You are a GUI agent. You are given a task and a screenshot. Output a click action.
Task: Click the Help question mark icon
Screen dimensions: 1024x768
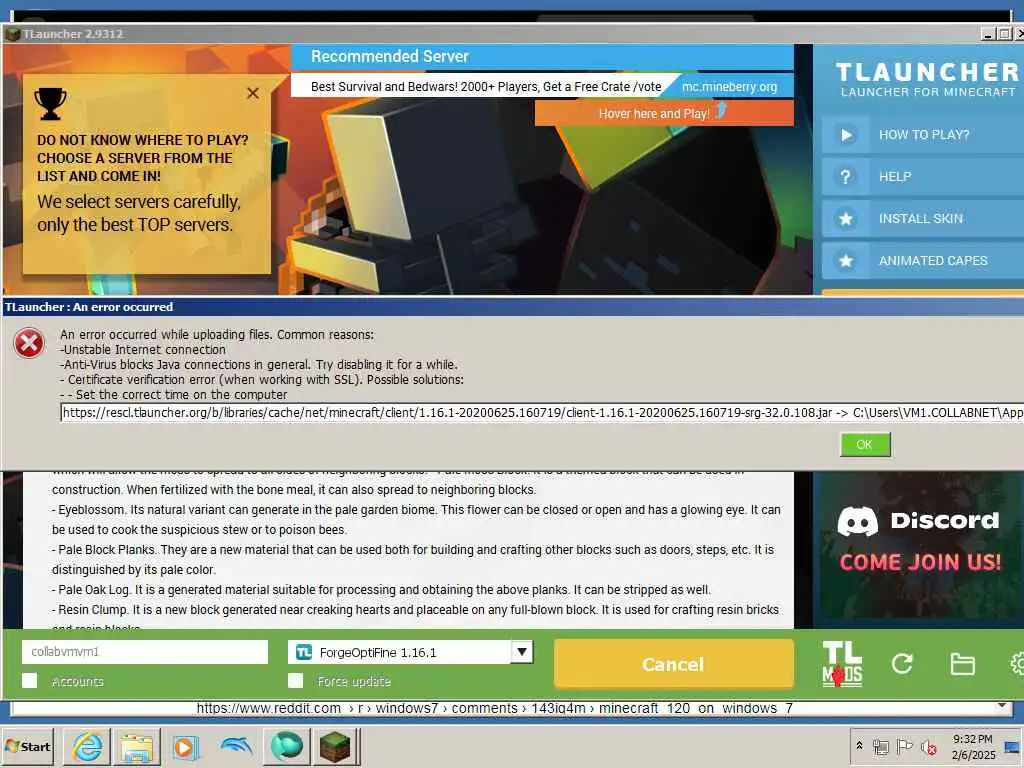click(x=846, y=177)
